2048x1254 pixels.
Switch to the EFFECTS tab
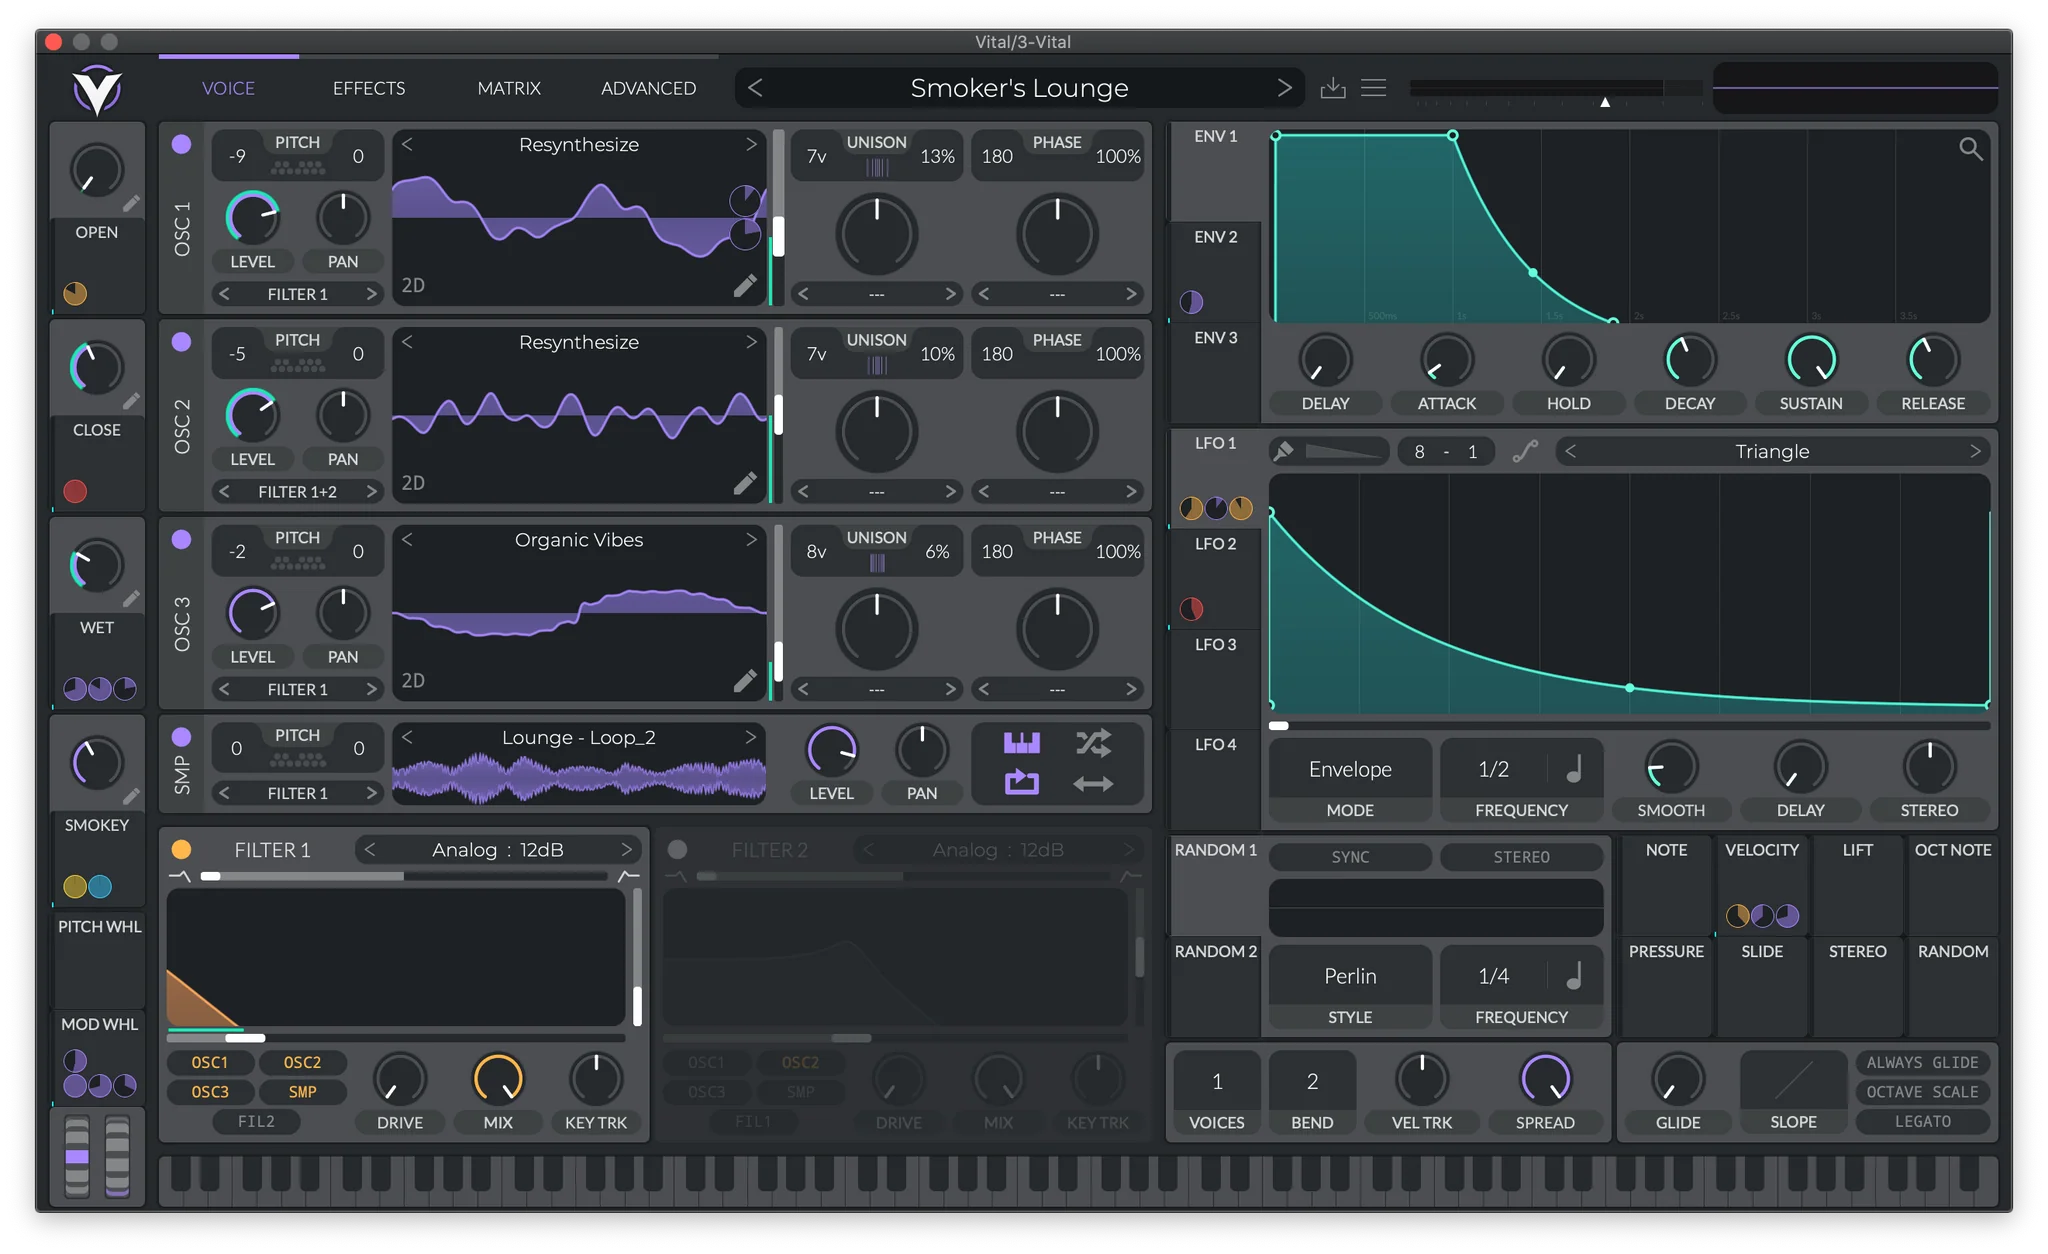[368, 88]
